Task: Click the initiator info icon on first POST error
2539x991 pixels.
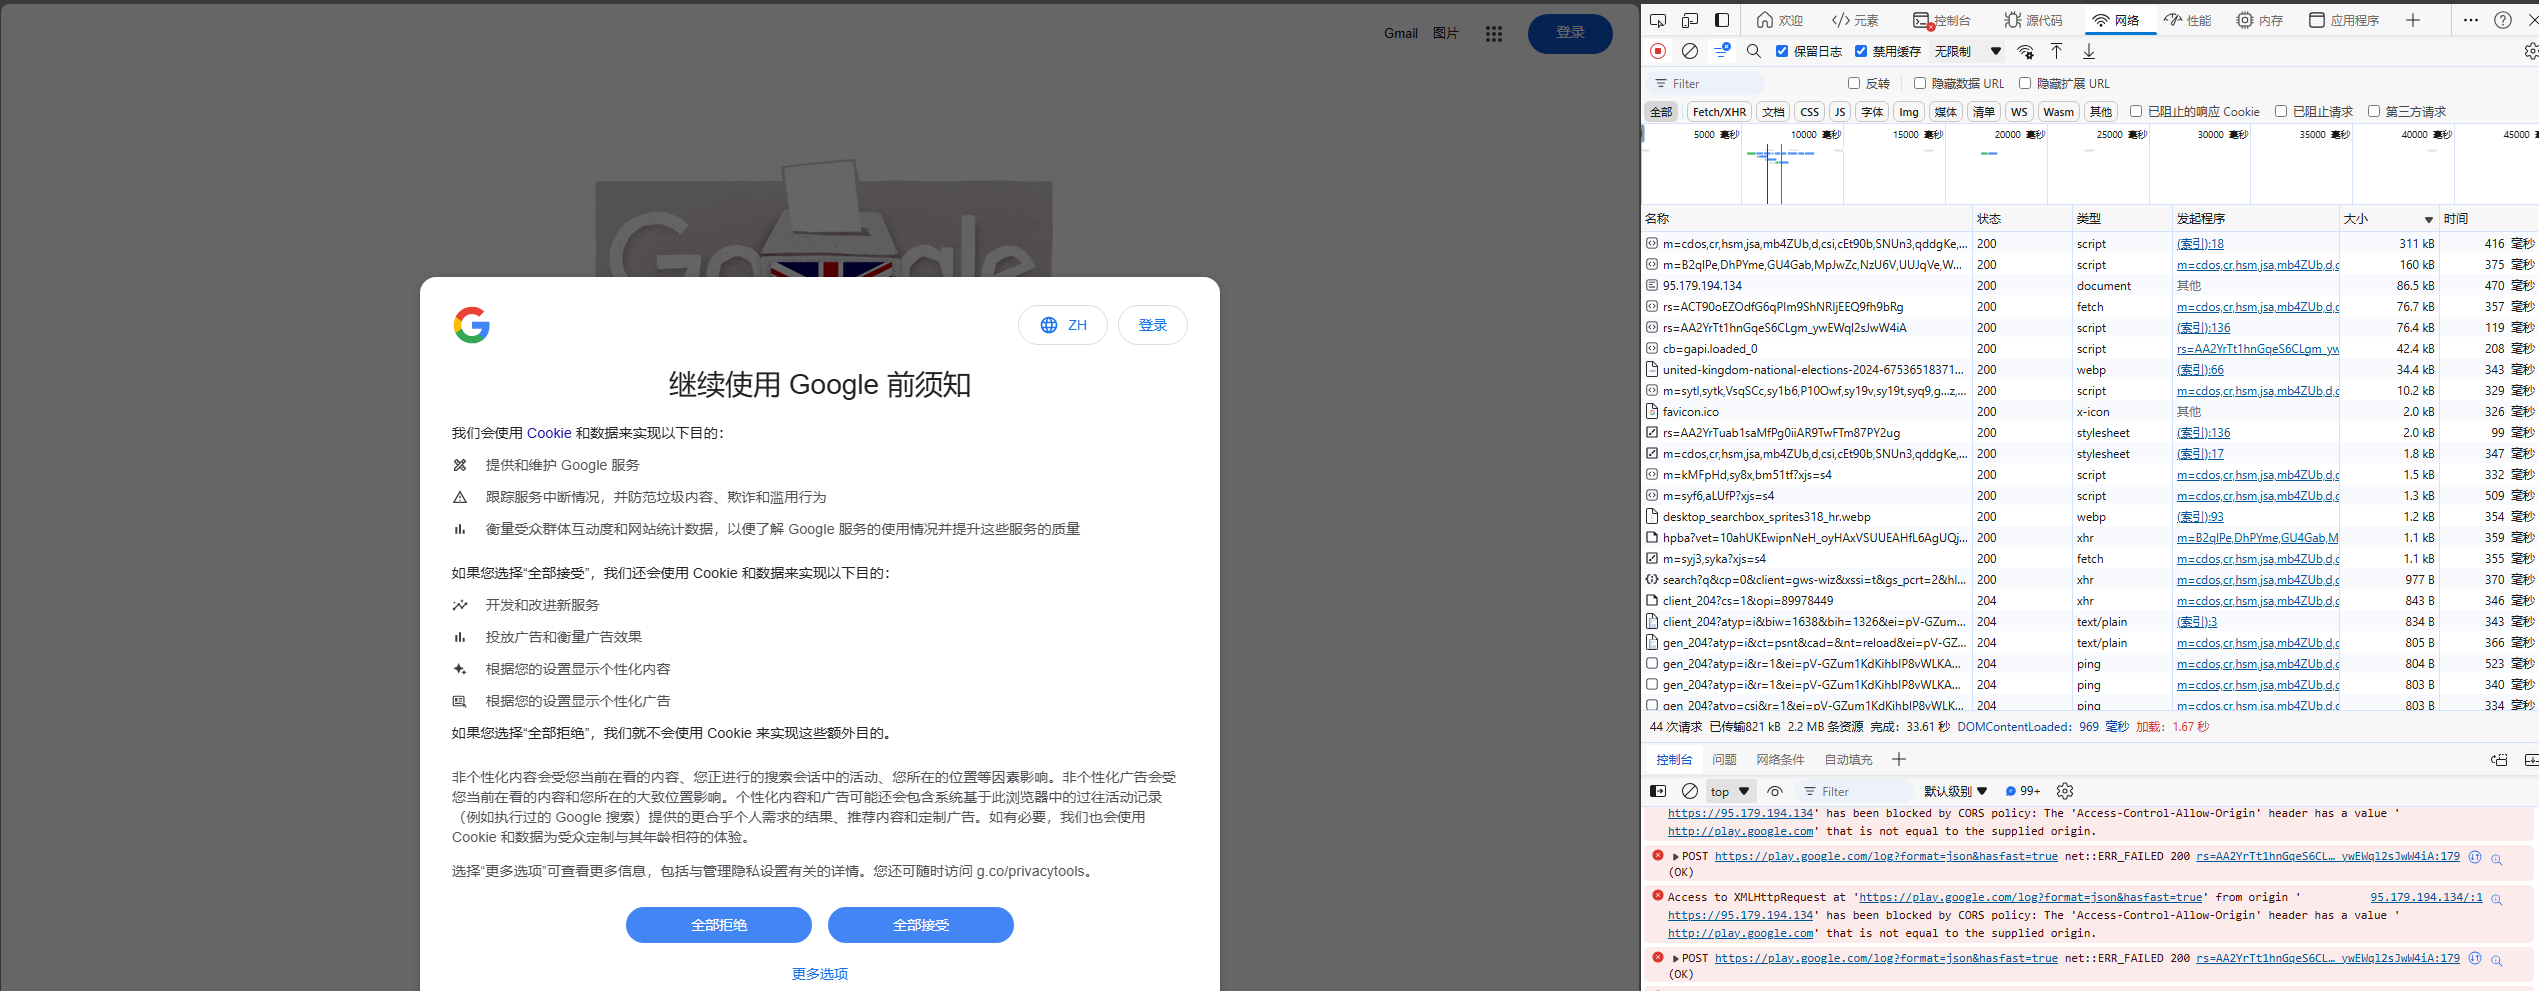Action: click(x=2475, y=857)
